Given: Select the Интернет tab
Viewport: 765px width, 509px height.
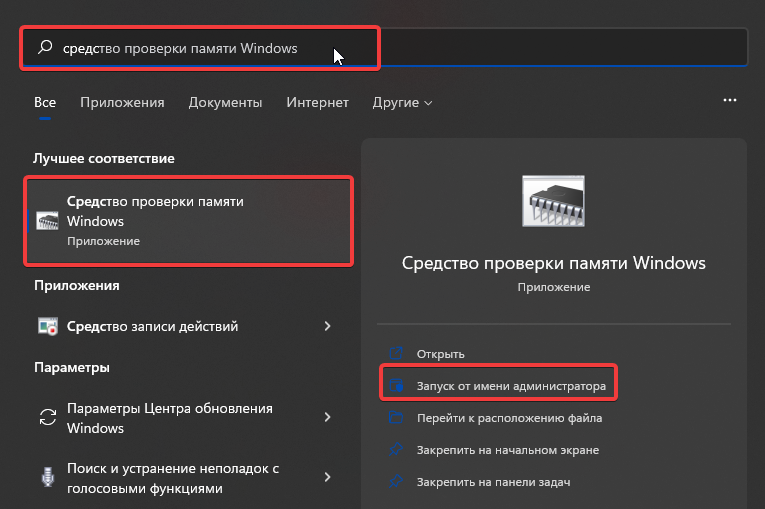Looking at the screenshot, I should [x=317, y=102].
